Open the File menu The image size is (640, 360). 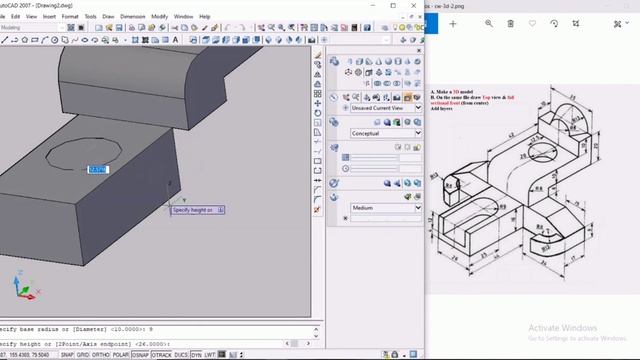tap(2, 17)
